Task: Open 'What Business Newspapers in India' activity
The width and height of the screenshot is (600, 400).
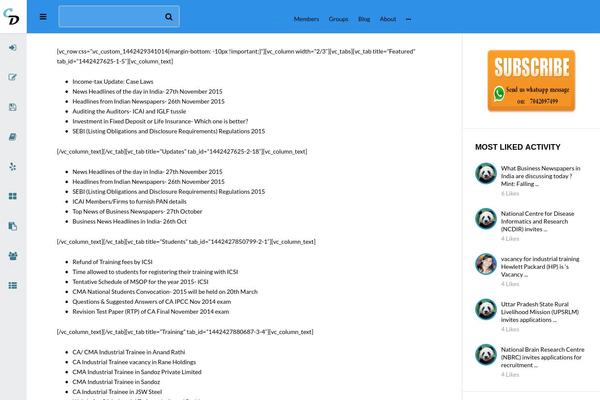Action: point(540,176)
